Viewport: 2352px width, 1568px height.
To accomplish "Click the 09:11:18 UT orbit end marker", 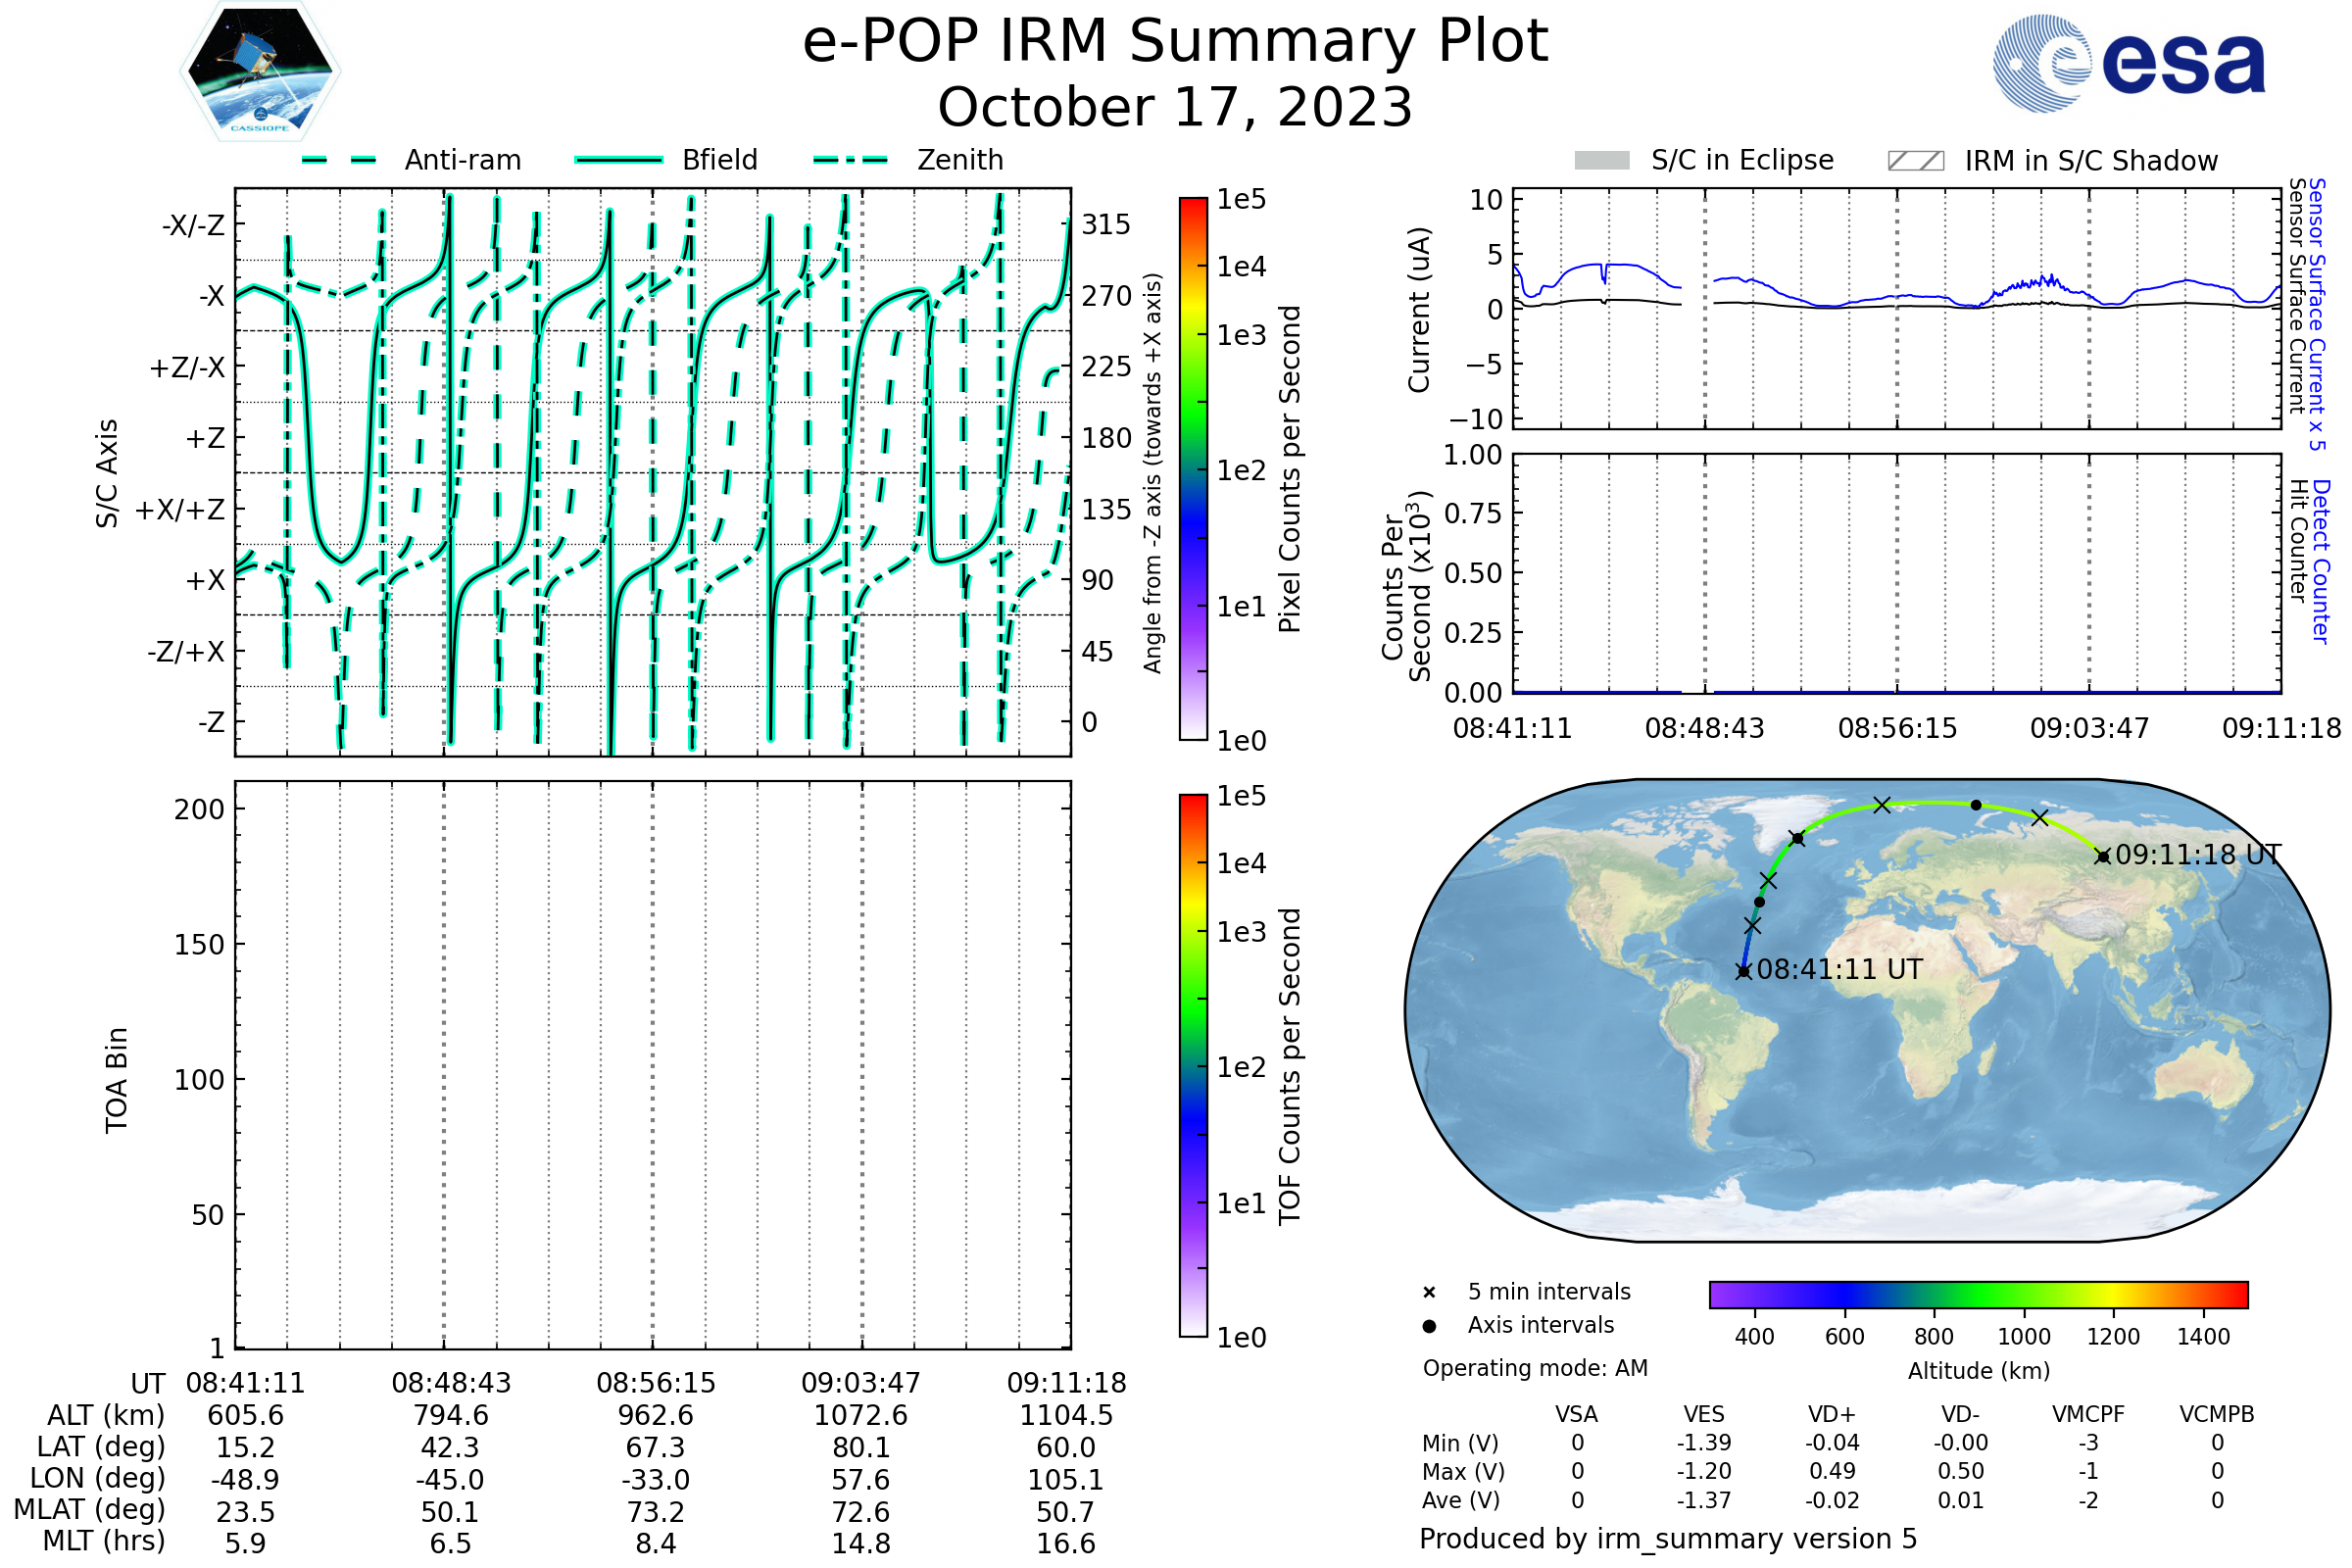I will (2102, 856).
